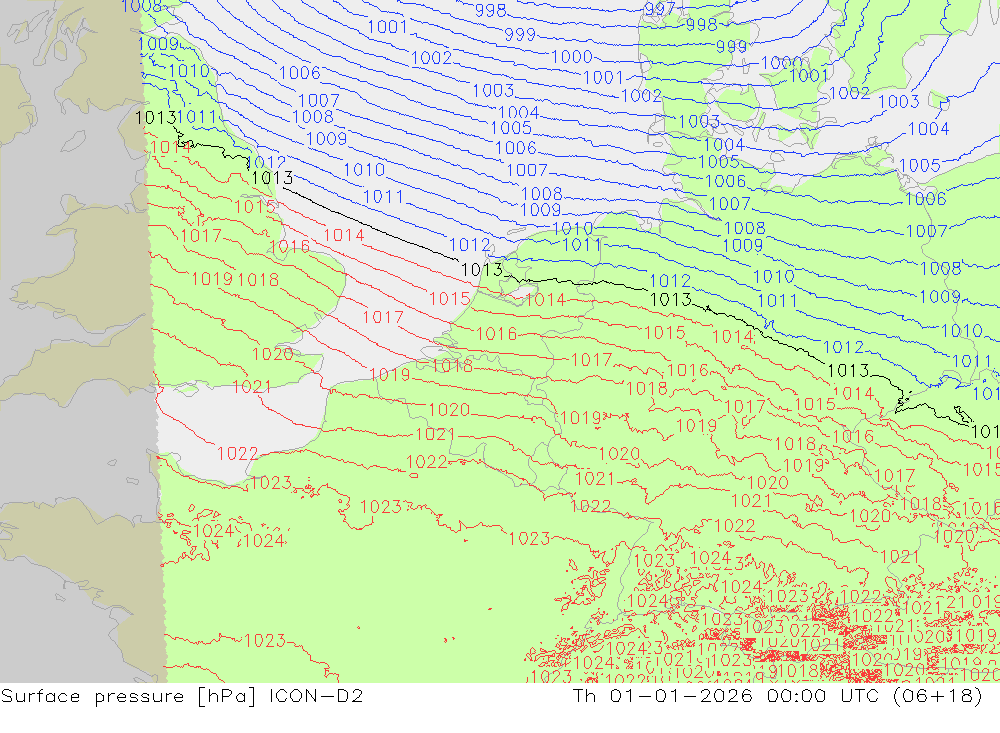Click the red '1017' label over the North Sea

[383, 317]
